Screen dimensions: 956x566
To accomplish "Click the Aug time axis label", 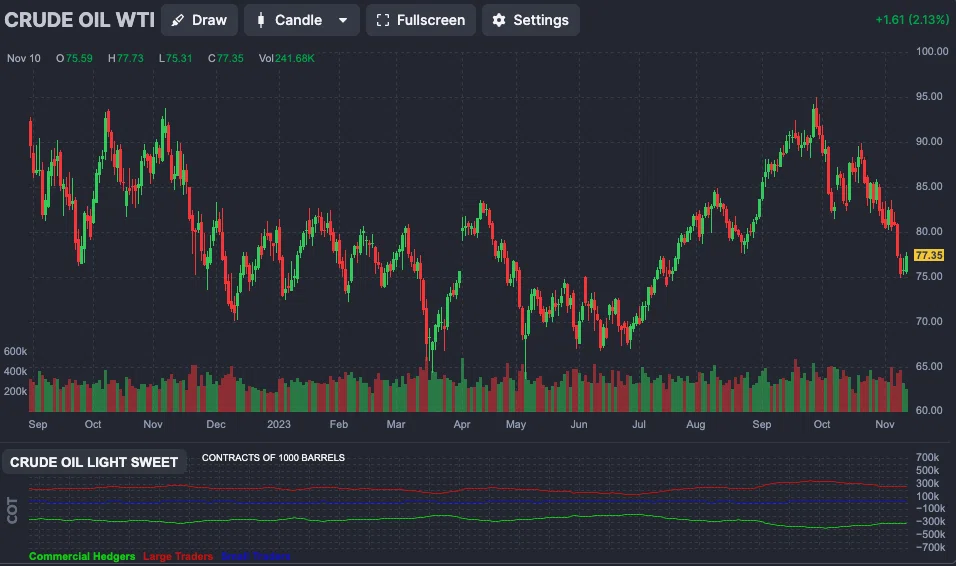I will (696, 424).
